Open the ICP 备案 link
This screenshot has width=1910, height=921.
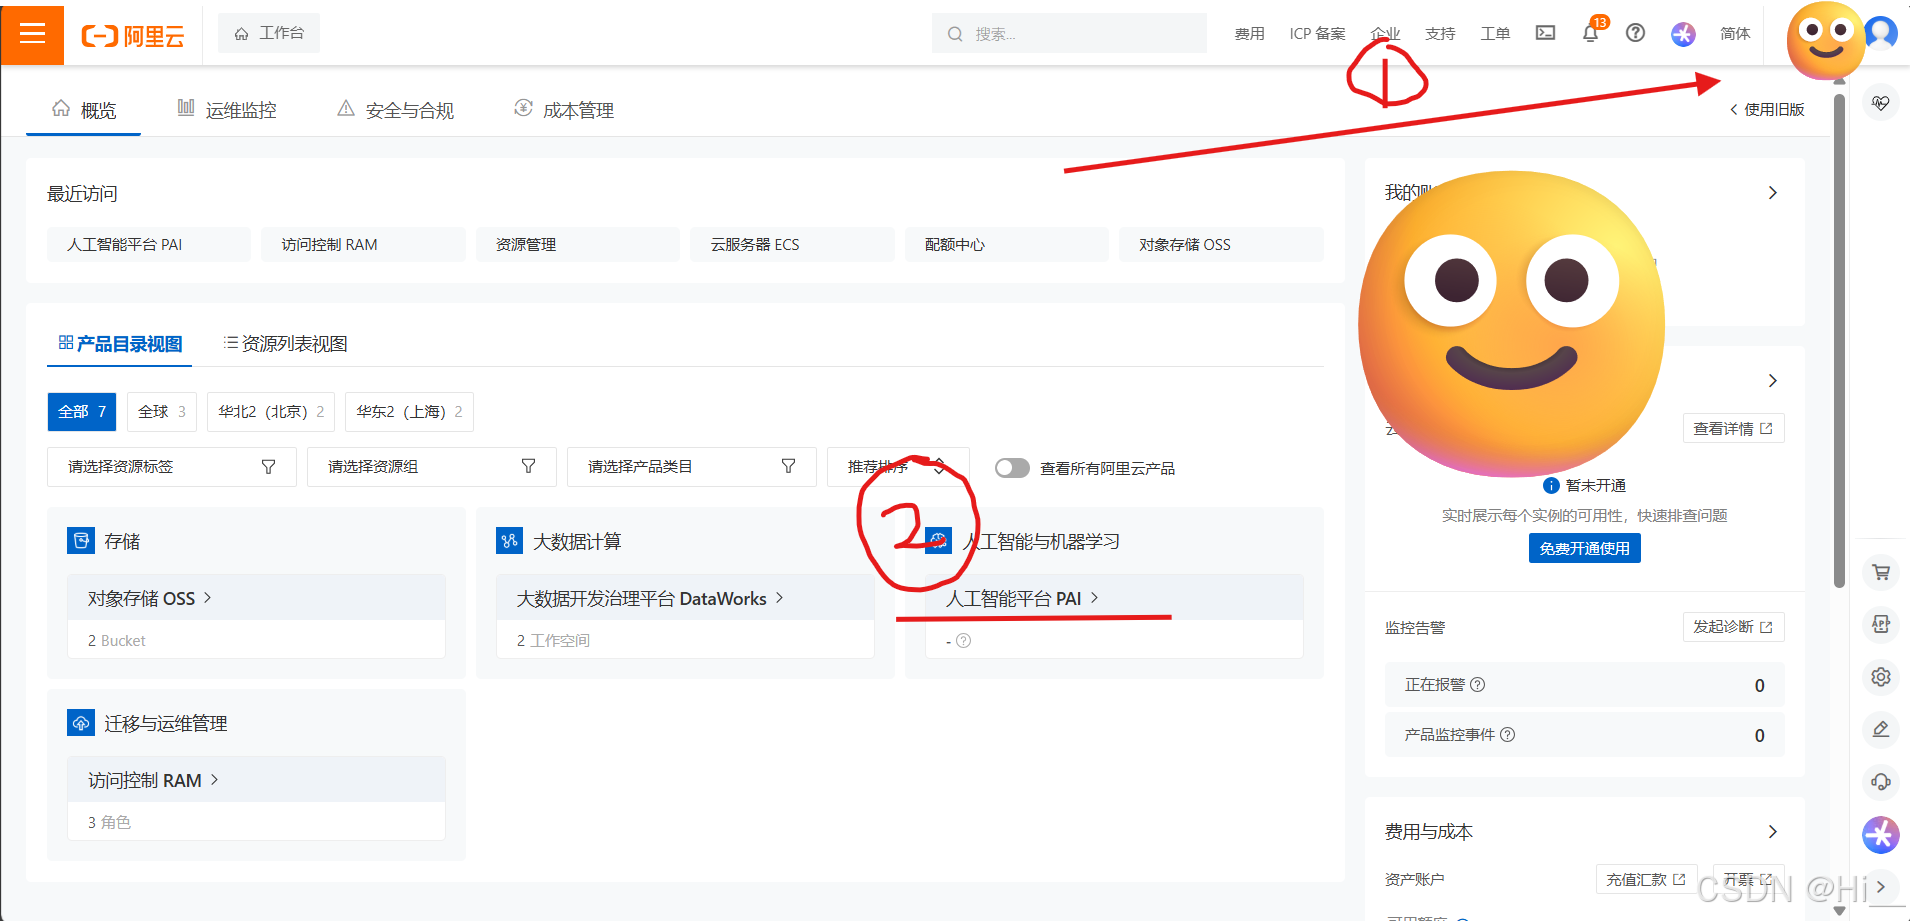click(1317, 34)
